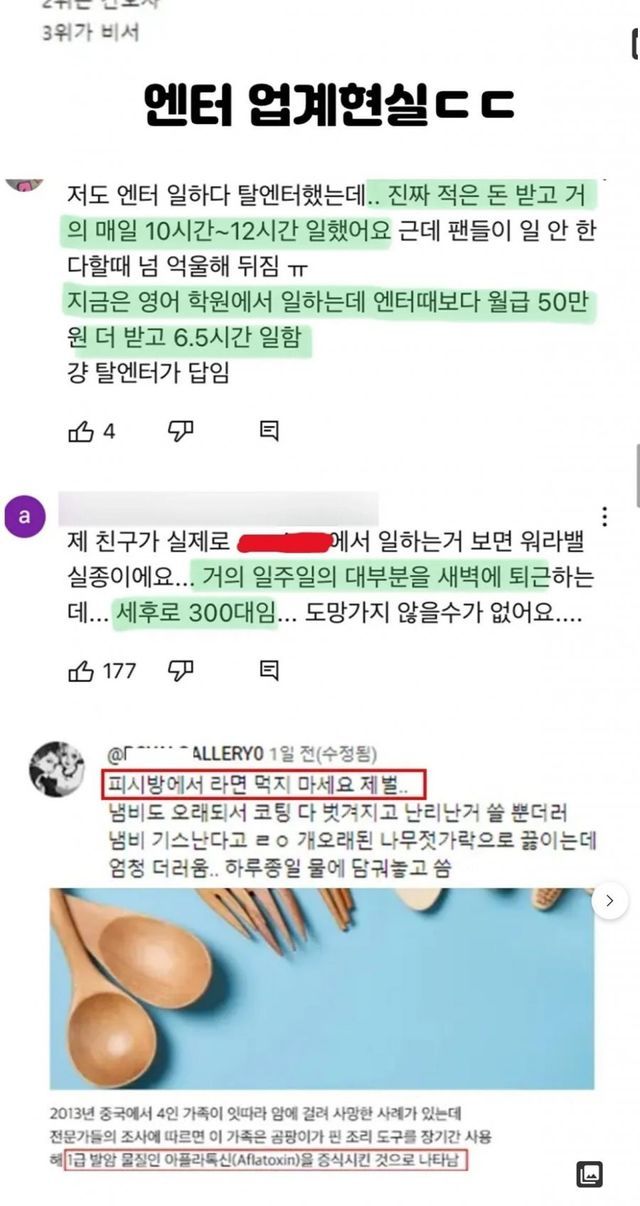Like the comment with 177 likes
Viewport: 640px width, 1206px height.
point(80,670)
